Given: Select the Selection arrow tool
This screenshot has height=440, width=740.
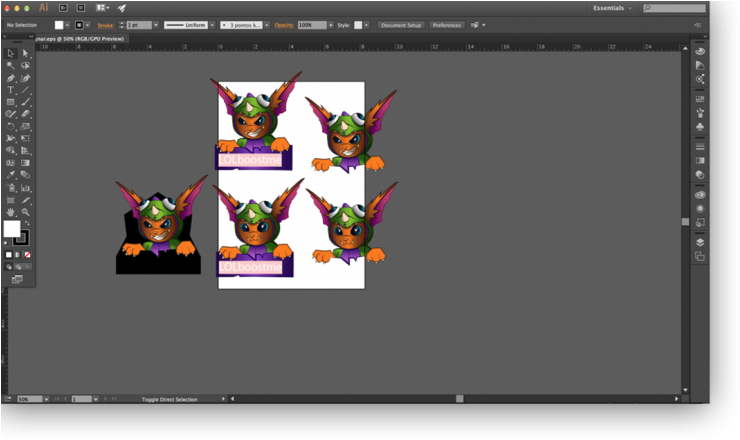Looking at the screenshot, I should click(x=11, y=53).
